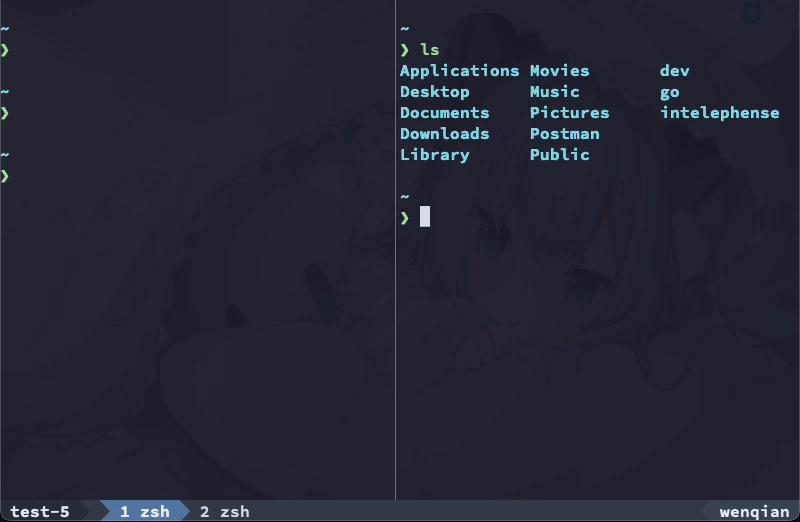Screen dimensions: 800x522
Task: Click the Music directory entry
Action: (555, 92)
